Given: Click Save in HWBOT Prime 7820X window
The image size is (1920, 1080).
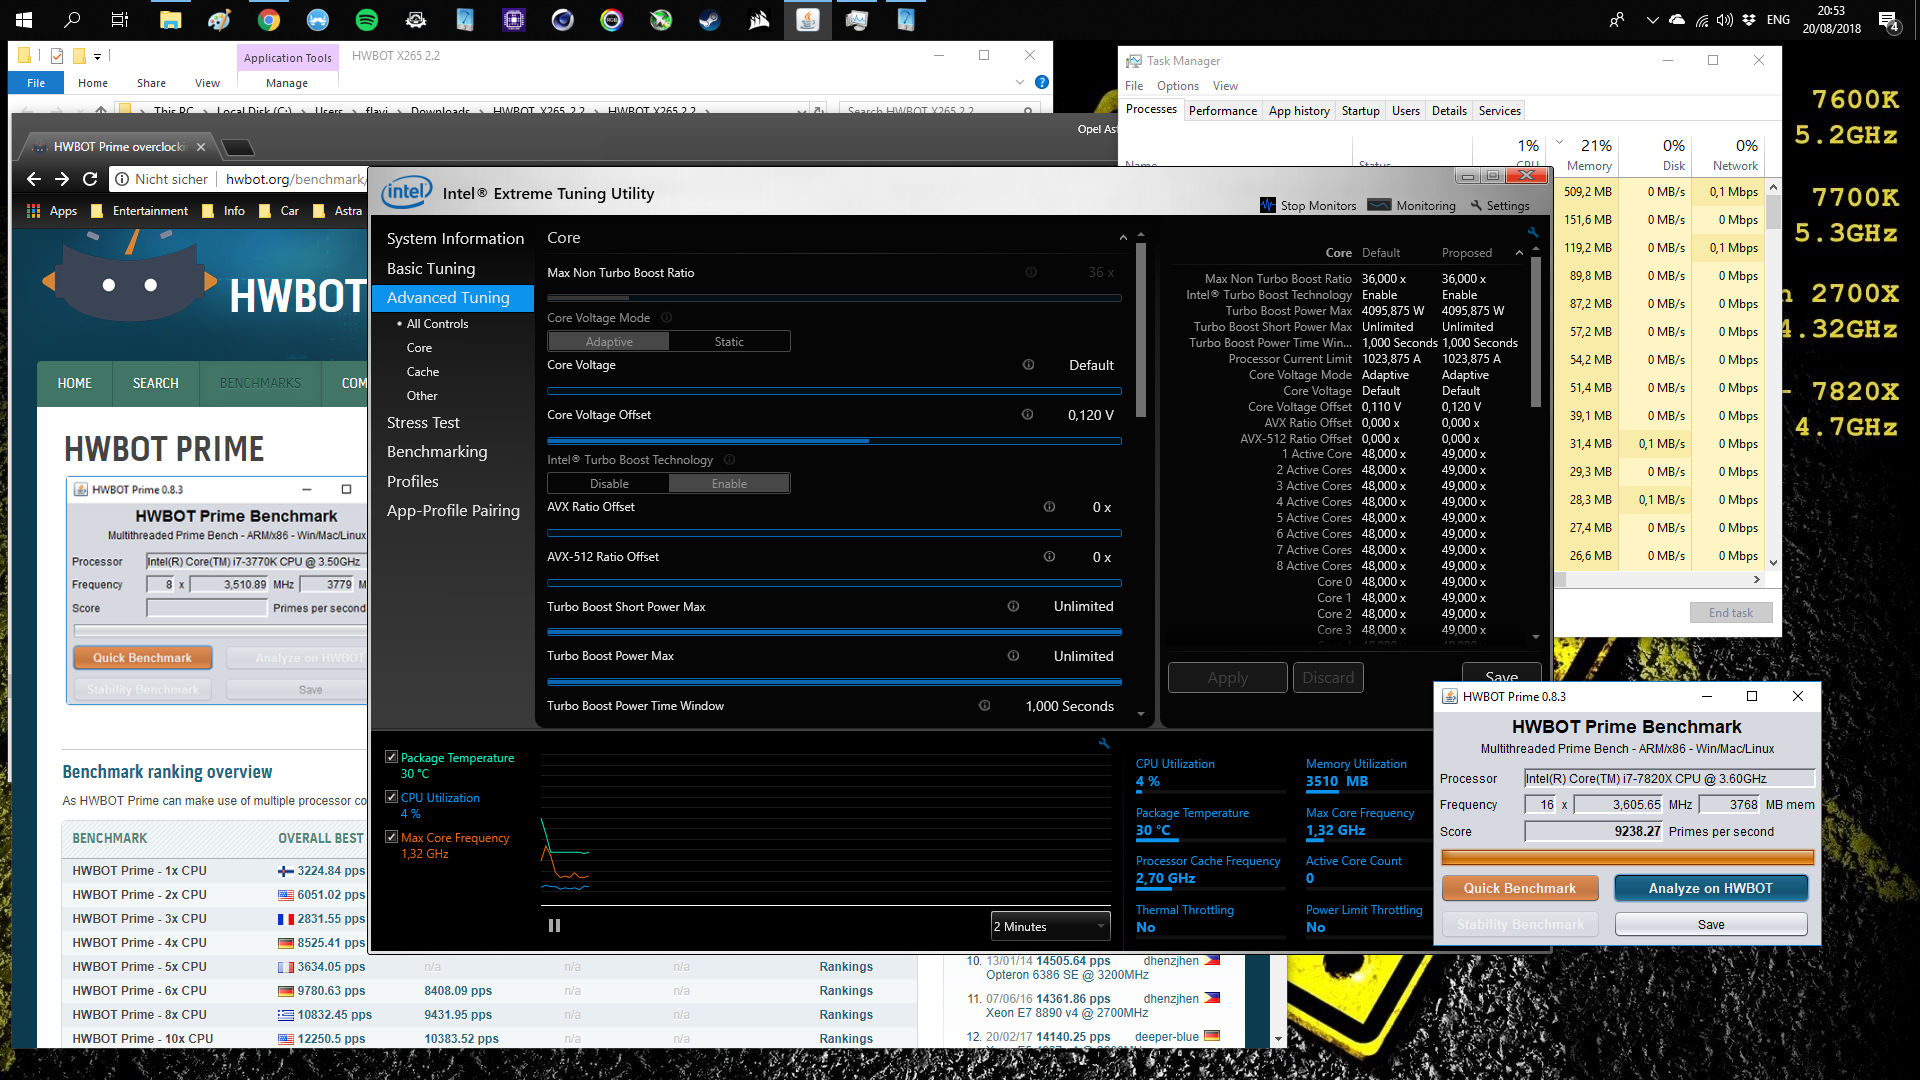Looking at the screenshot, I should (x=1710, y=924).
